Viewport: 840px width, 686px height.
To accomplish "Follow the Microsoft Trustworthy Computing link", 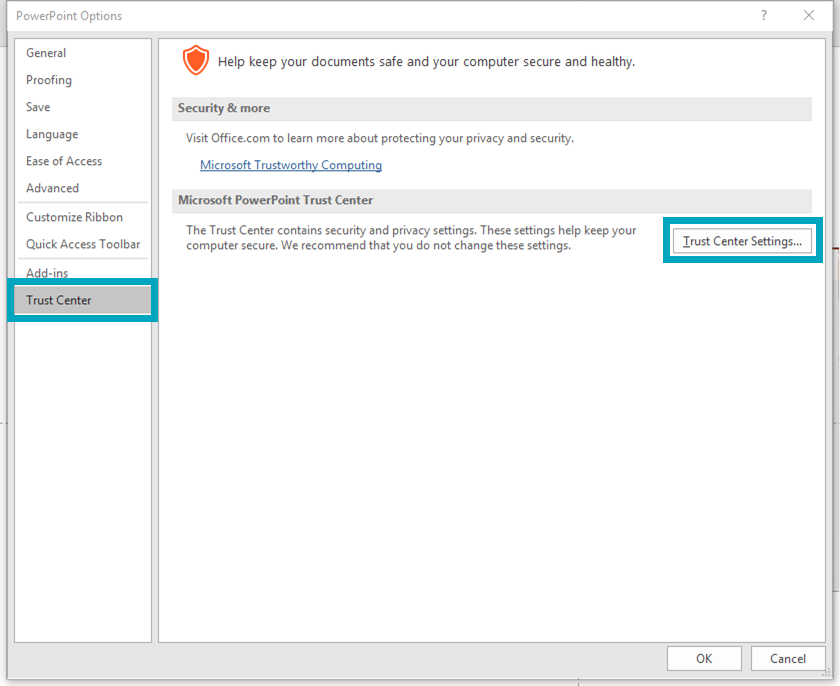I will tap(291, 165).
